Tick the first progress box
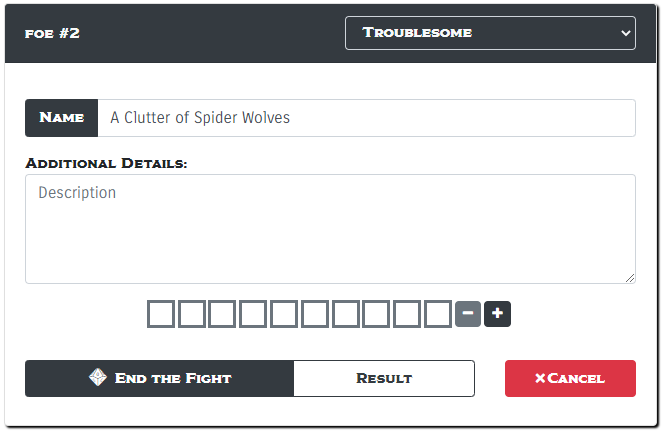 click(x=161, y=314)
